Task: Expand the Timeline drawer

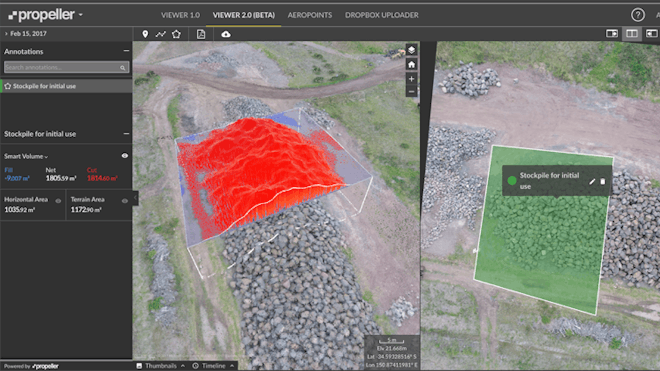Action: coord(213,366)
